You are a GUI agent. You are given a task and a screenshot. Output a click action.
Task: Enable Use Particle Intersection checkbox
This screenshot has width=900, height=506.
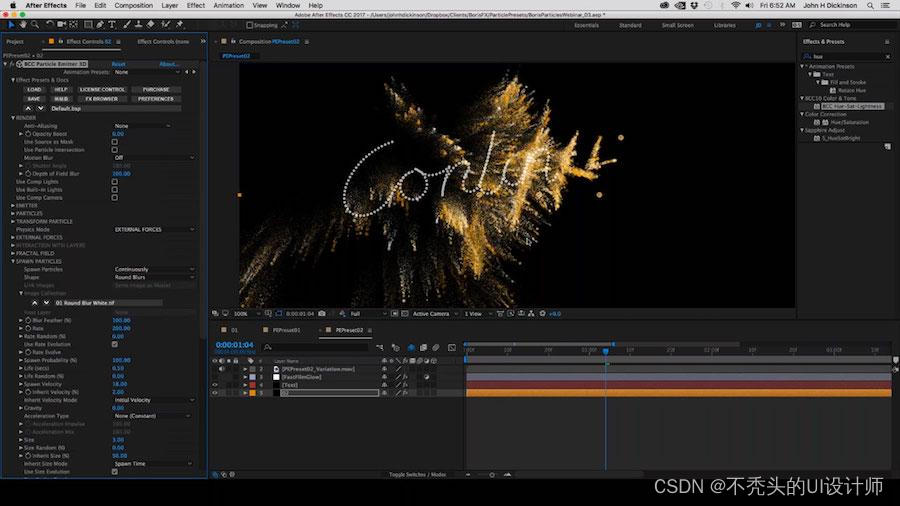[115, 150]
